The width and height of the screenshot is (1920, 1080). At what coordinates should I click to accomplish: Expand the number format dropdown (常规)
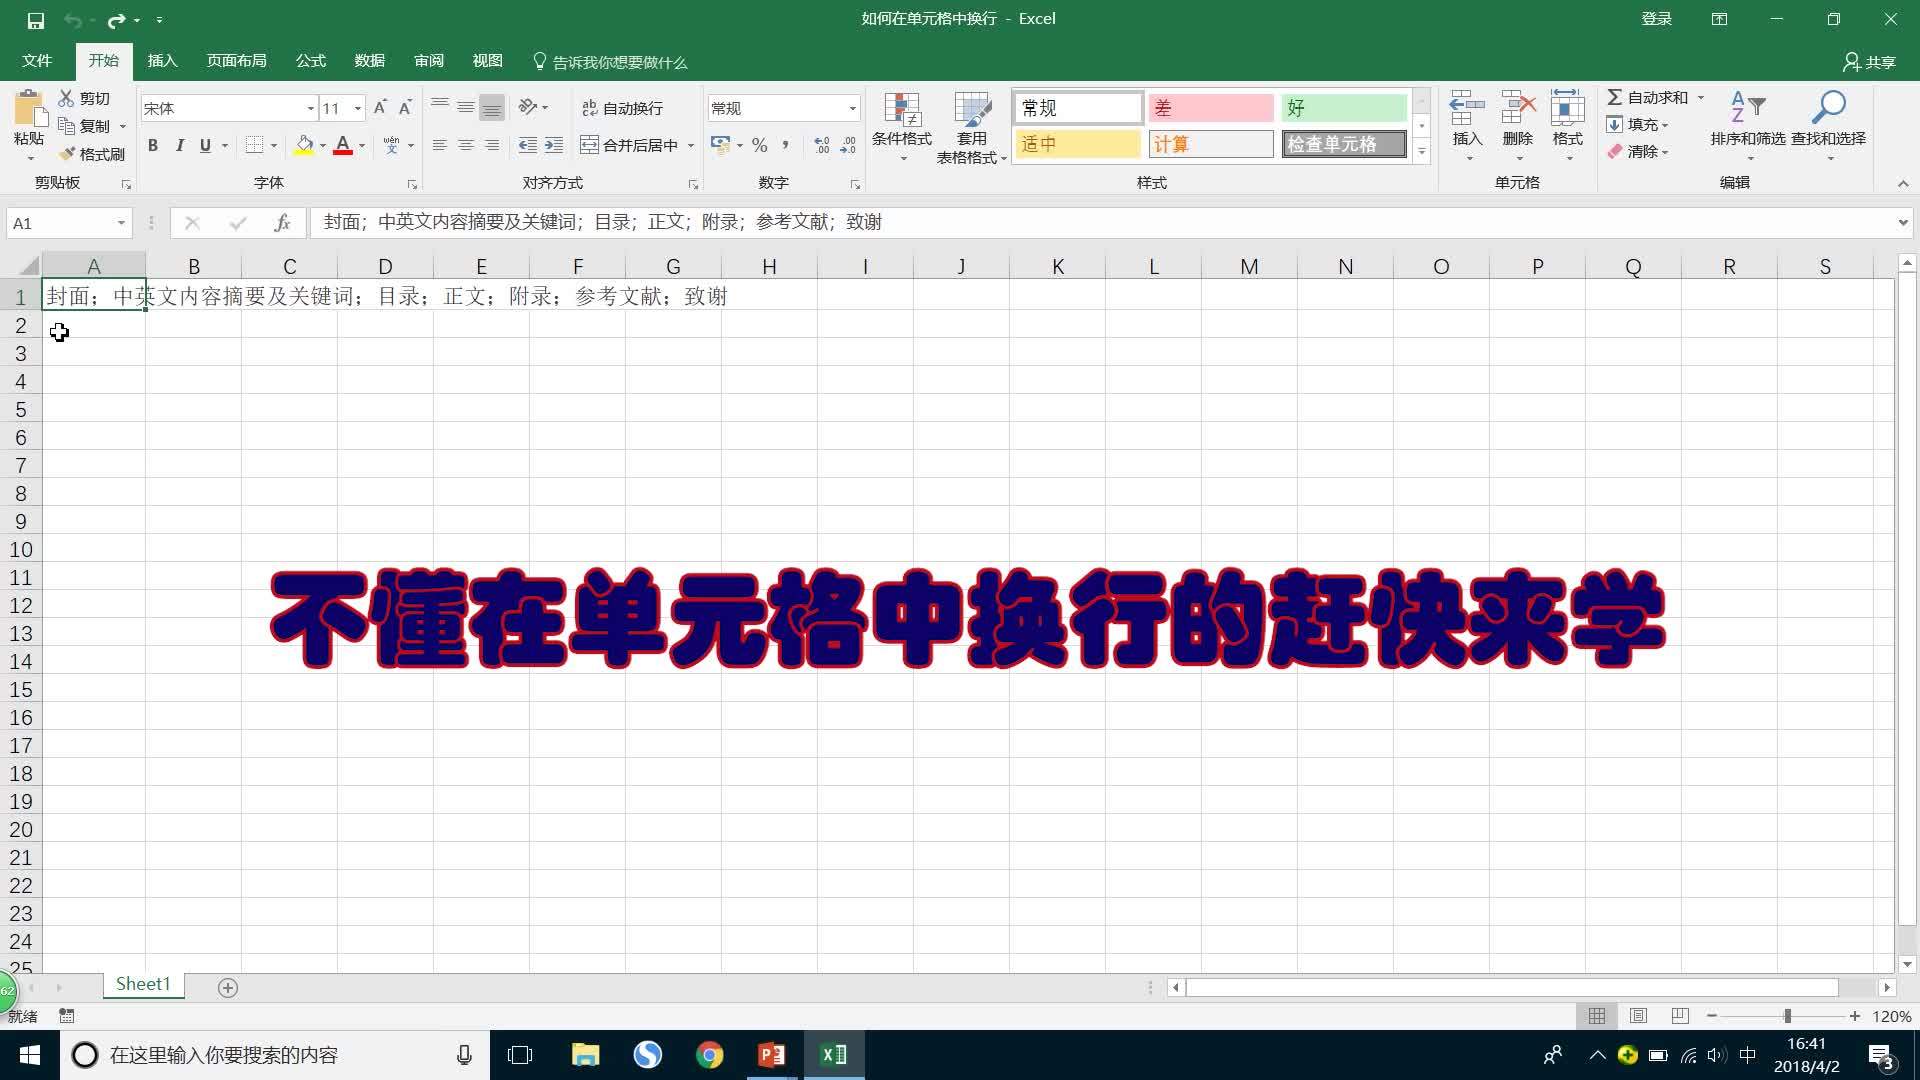(852, 108)
